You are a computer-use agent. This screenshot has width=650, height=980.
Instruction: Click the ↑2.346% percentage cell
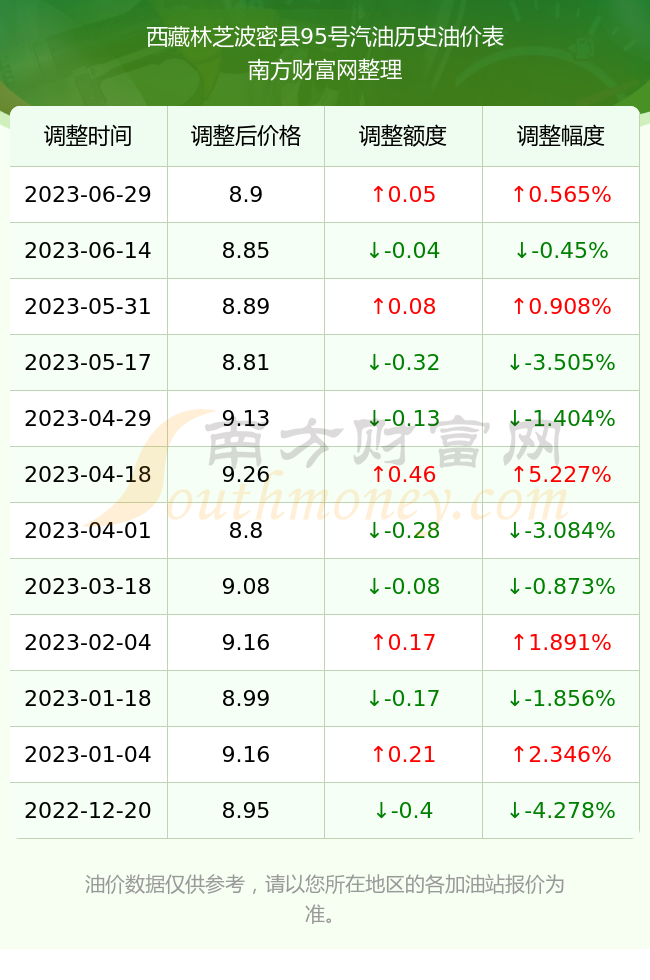point(561,754)
